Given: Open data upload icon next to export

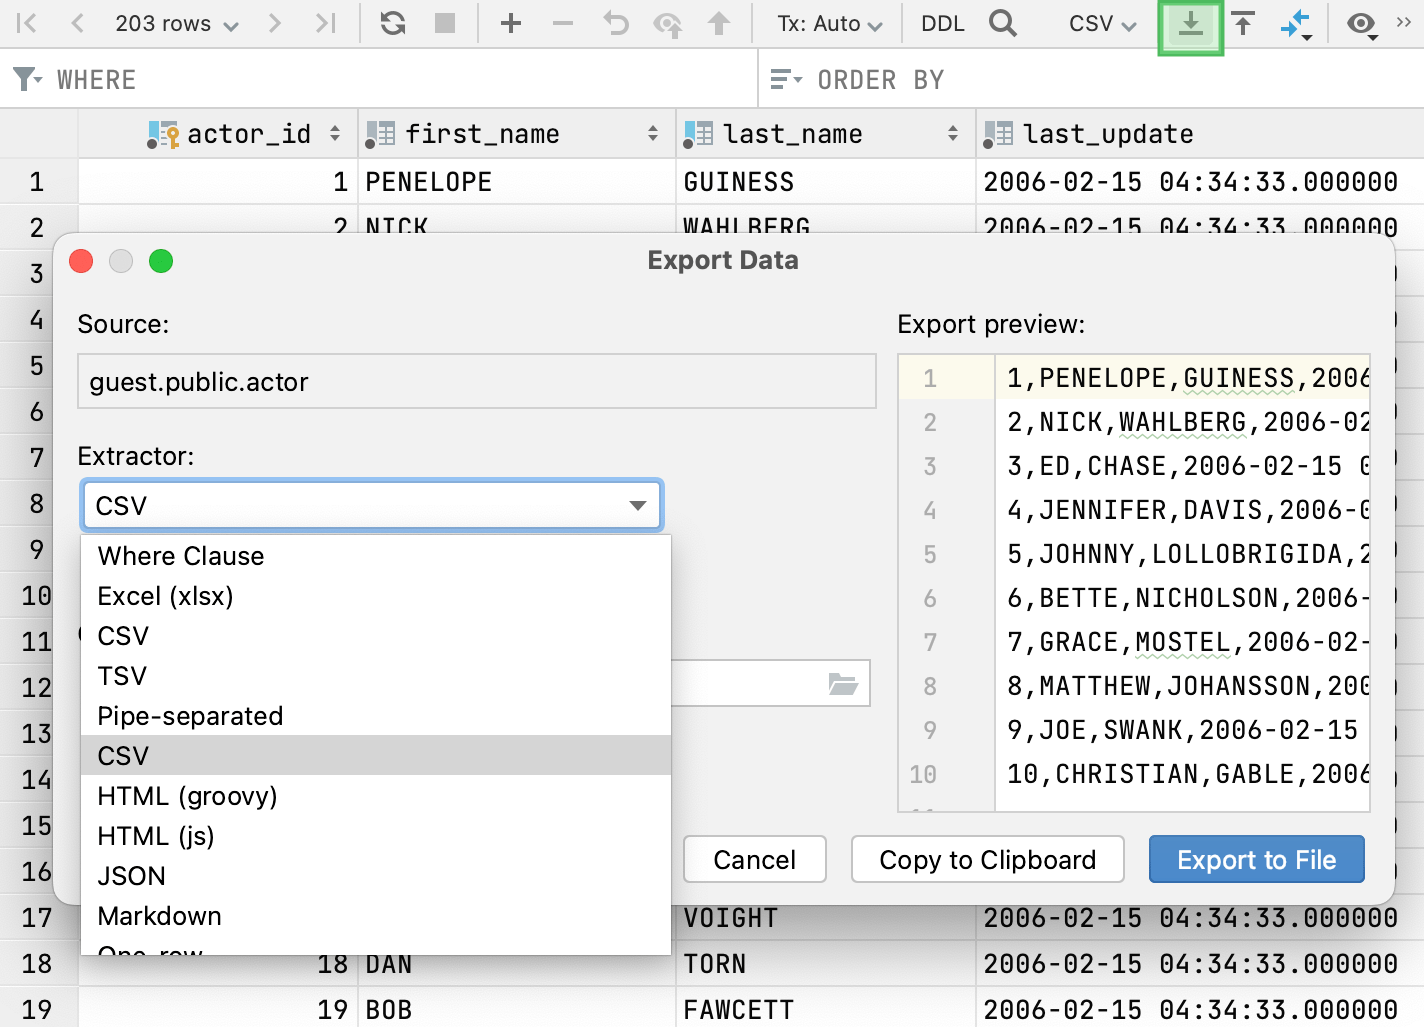Looking at the screenshot, I should point(1243,23).
